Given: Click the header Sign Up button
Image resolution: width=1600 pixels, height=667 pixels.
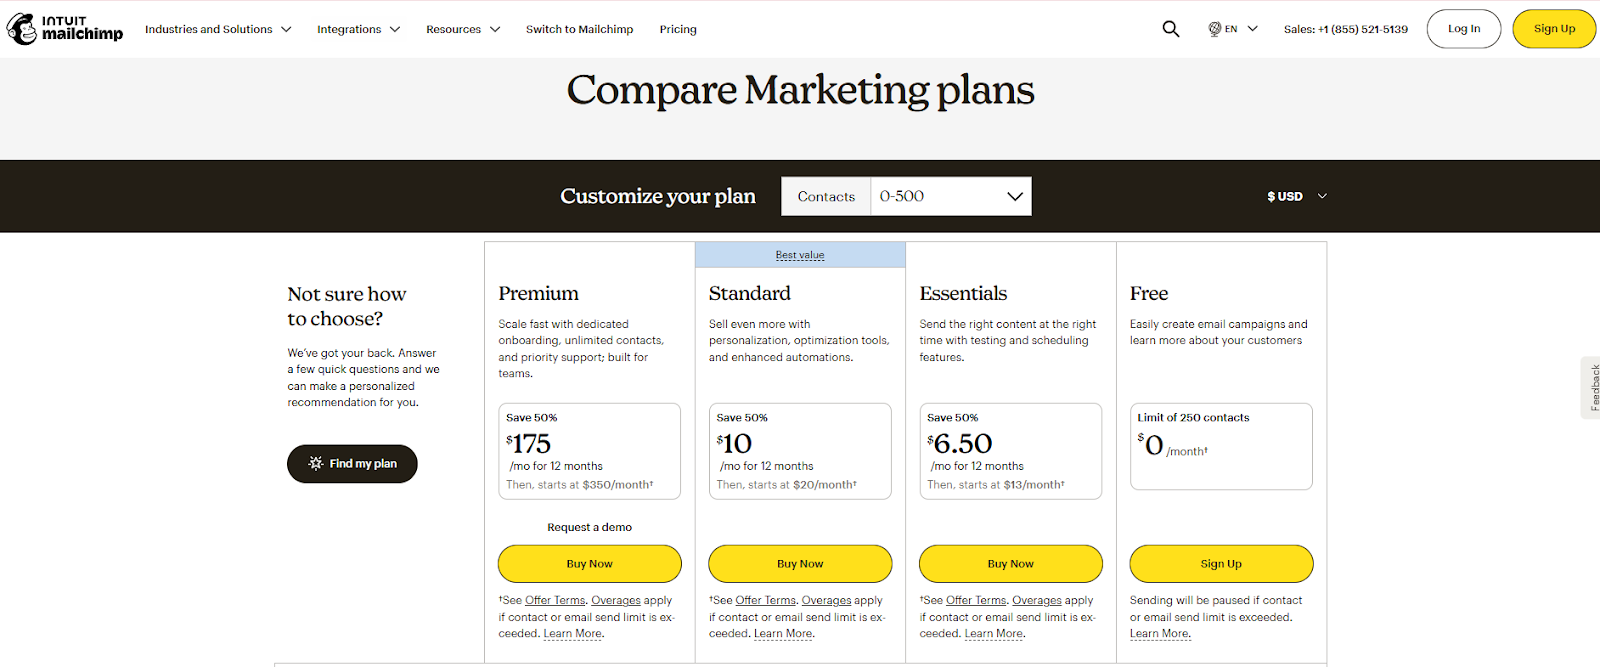Looking at the screenshot, I should pyautogui.click(x=1553, y=28).
